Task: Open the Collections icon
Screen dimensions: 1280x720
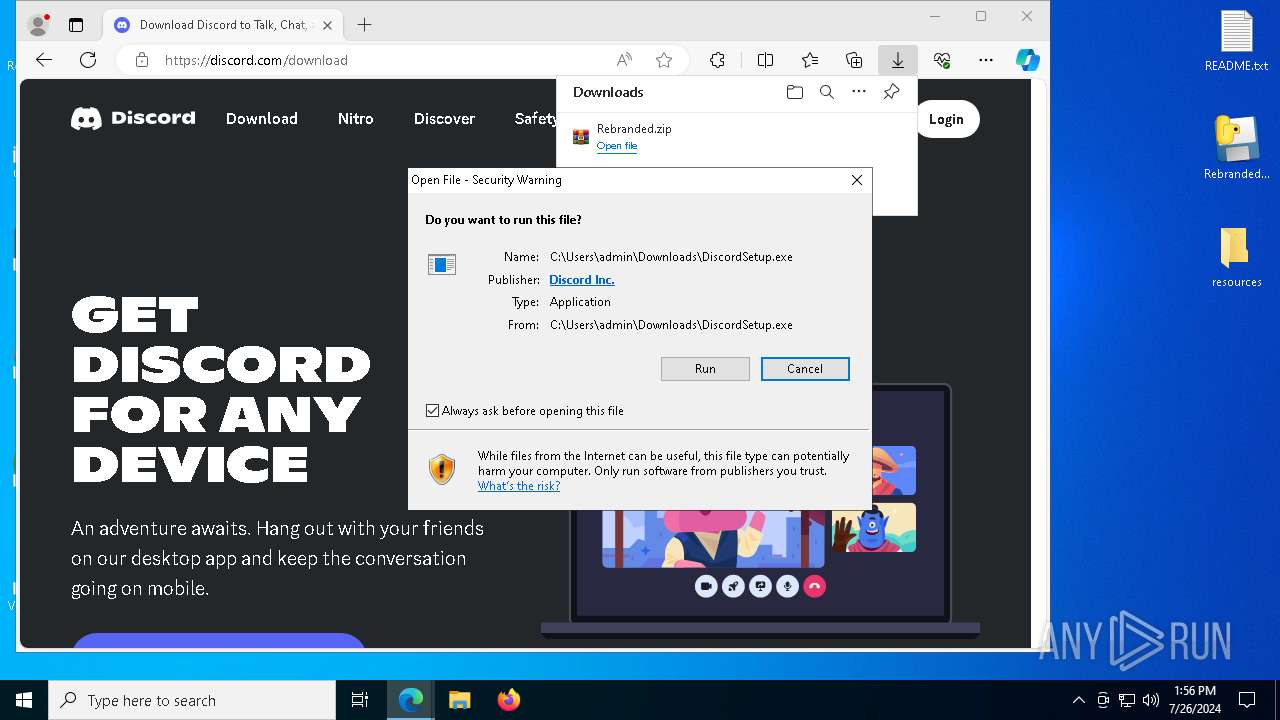Action: pyautogui.click(x=854, y=60)
